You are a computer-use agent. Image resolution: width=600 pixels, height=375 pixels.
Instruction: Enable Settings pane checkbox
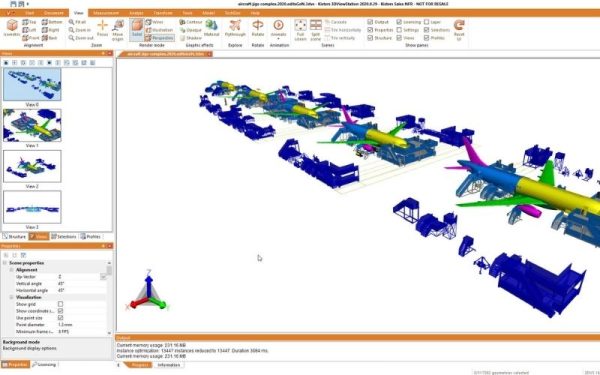[x=399, y=30]
